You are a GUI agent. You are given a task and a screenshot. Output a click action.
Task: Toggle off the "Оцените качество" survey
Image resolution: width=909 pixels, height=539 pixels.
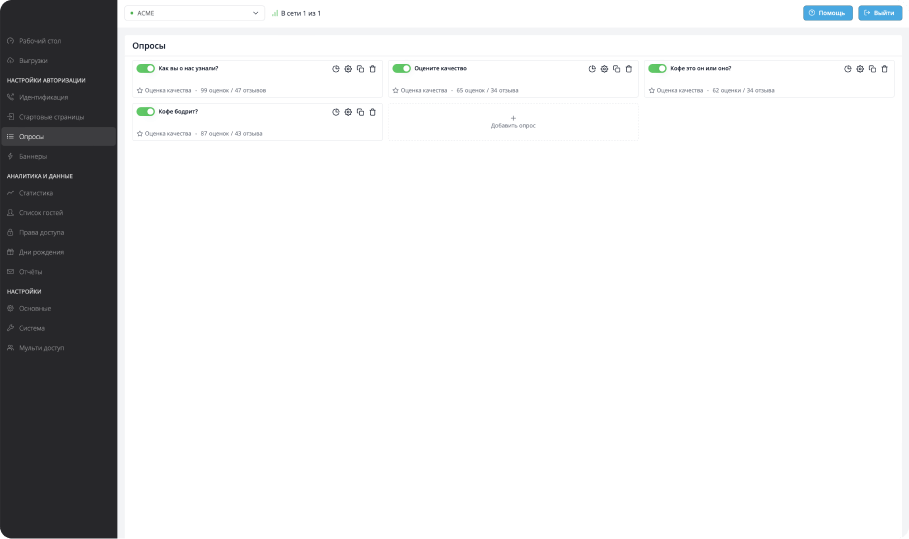tap(401, 69)
